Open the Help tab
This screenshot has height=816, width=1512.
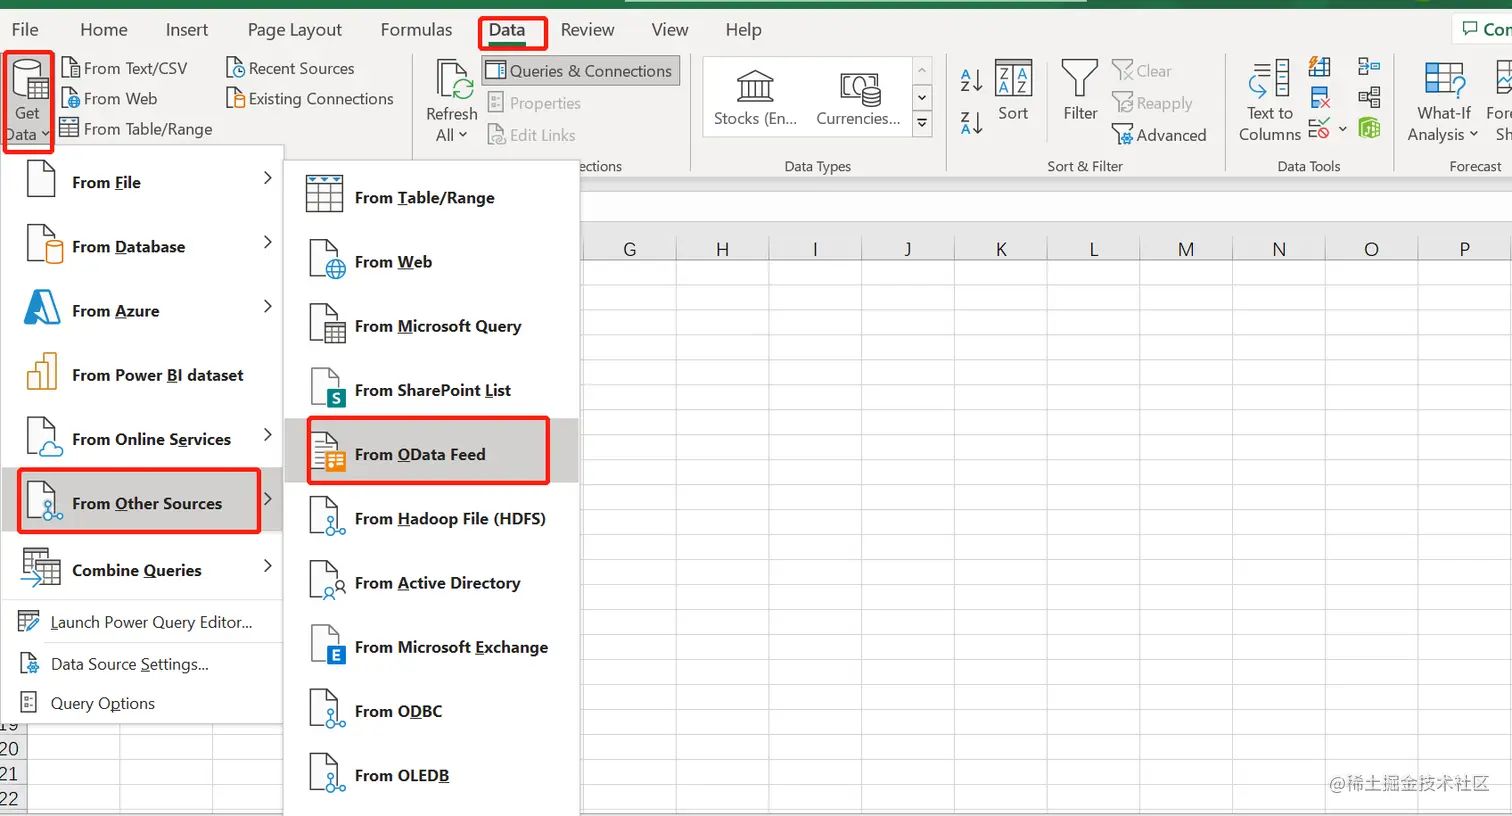click(x=743, y=30)
